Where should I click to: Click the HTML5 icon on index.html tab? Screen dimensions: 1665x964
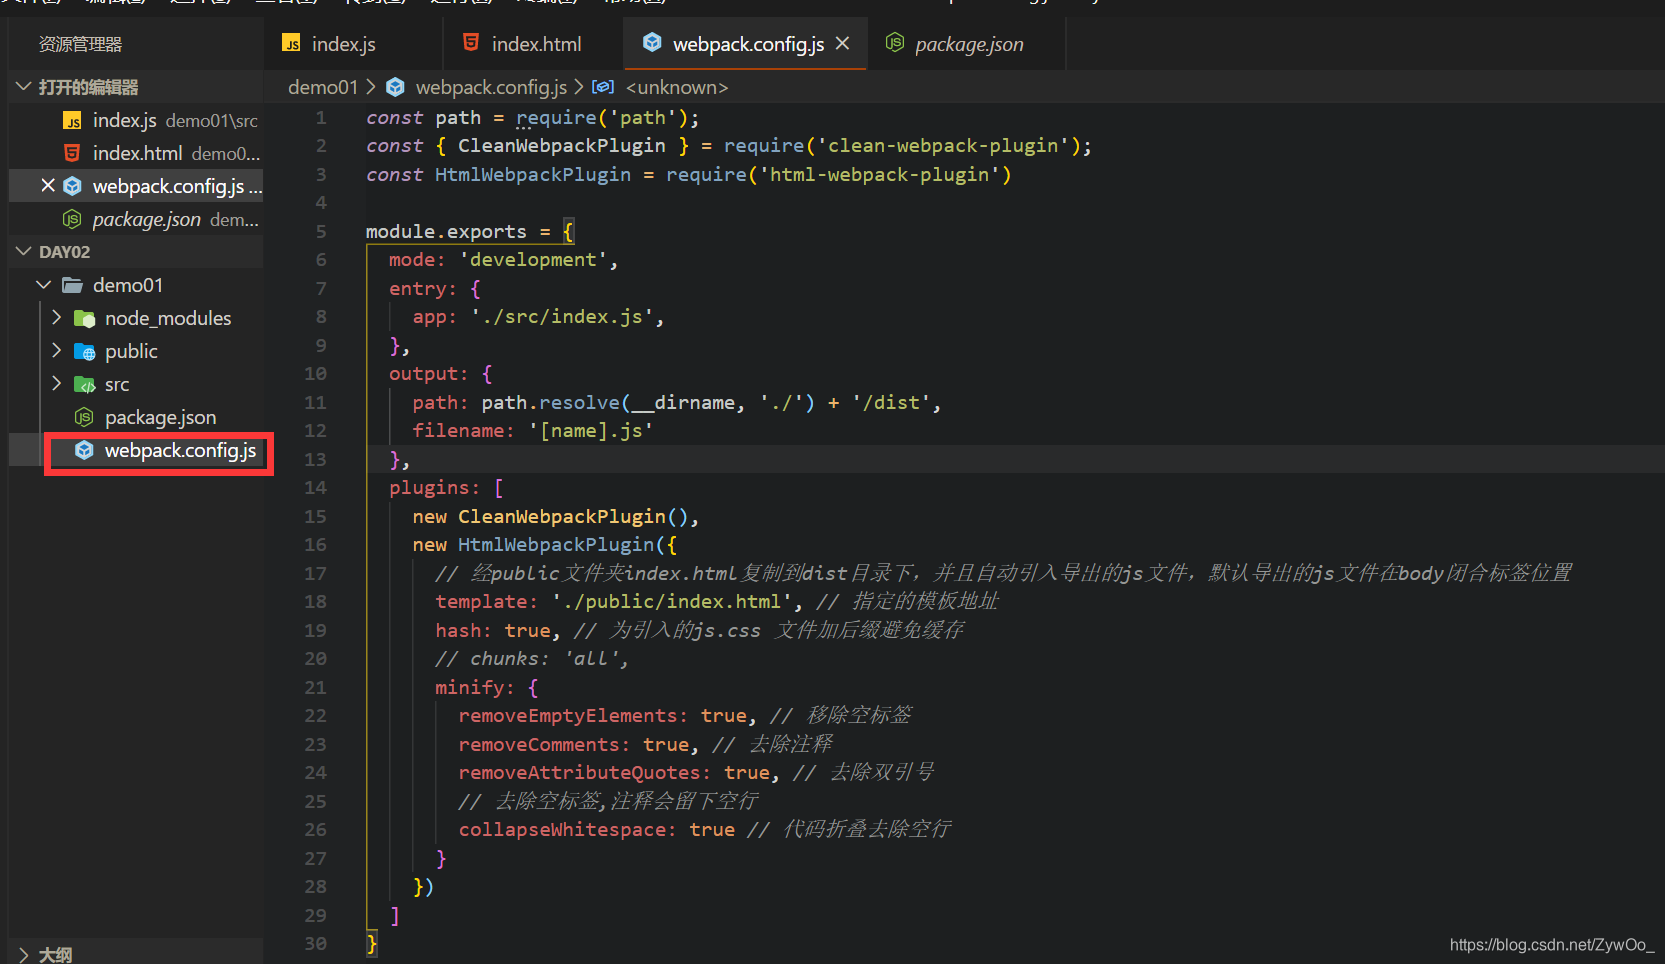[x=471, y=43]
